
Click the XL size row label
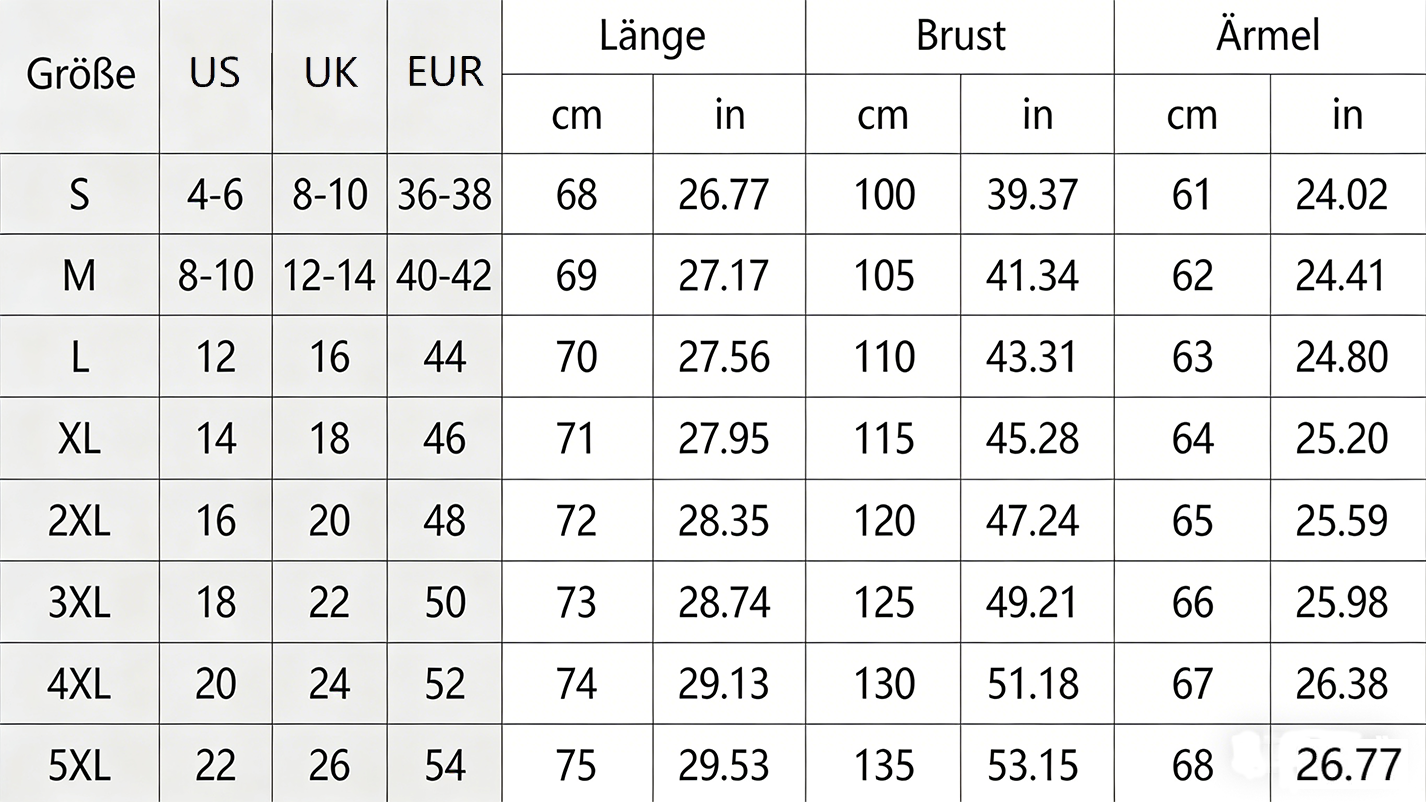click(80, 439)
